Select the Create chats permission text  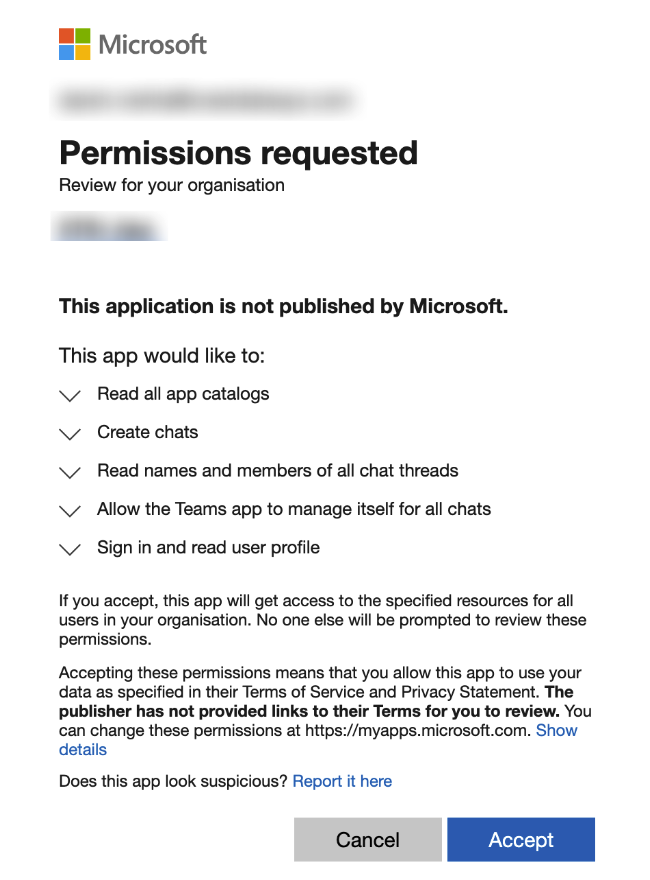point(148,432)
